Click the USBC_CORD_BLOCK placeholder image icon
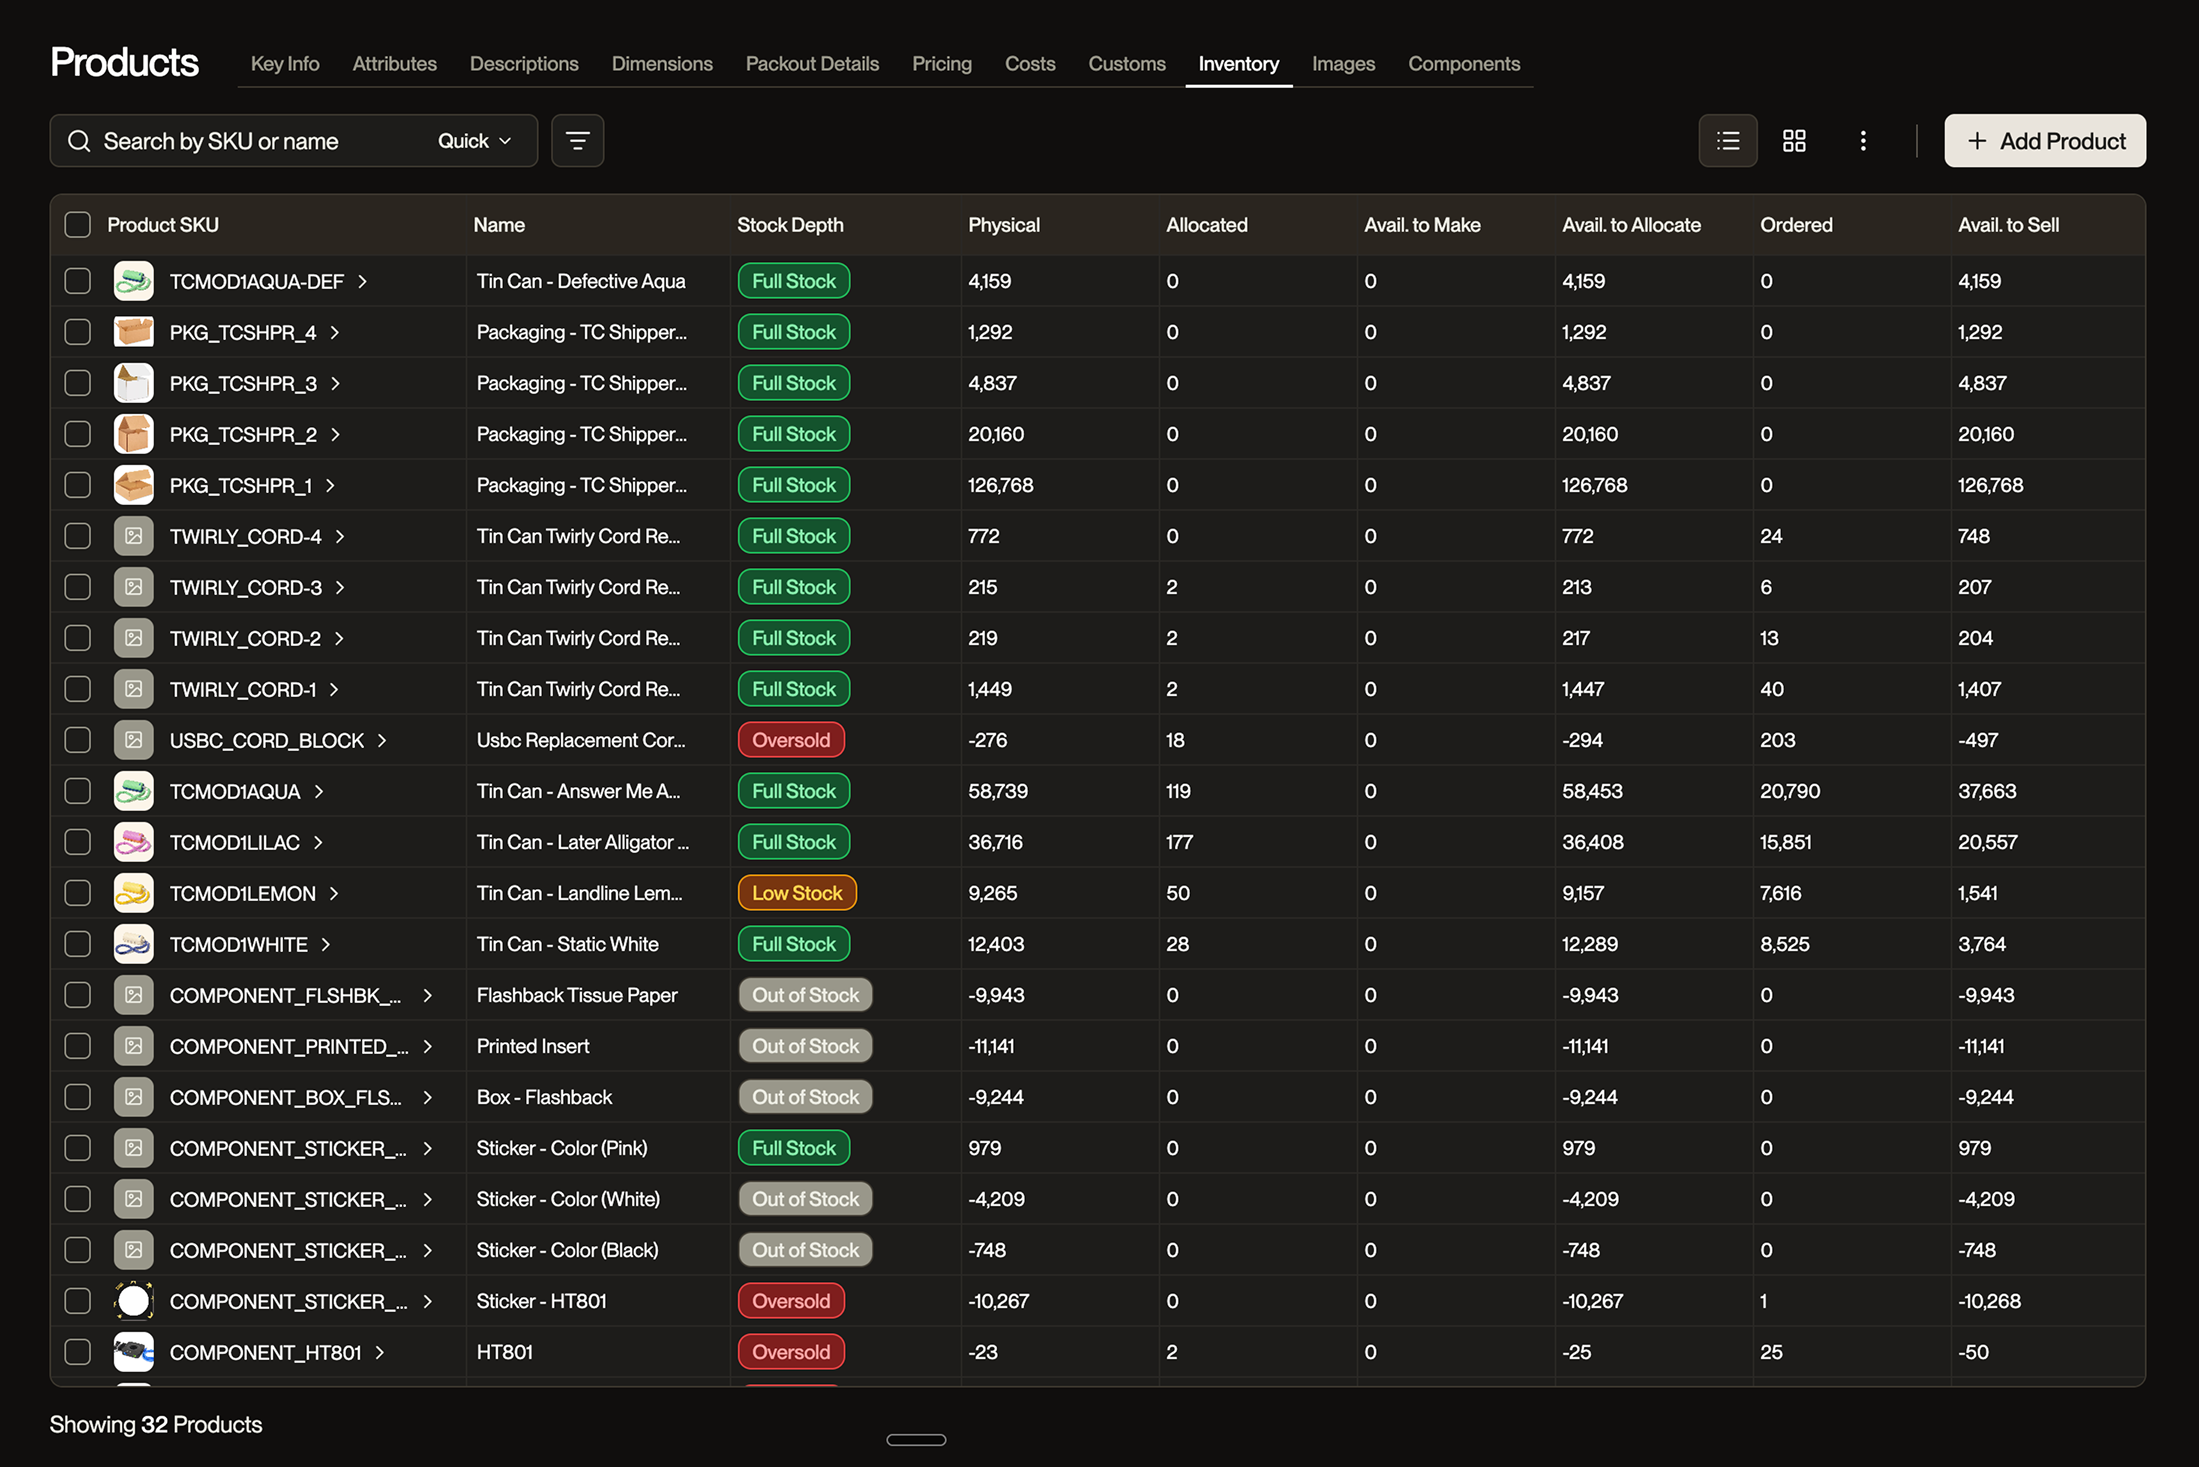2199x1467 pixels. click(133, 740)
